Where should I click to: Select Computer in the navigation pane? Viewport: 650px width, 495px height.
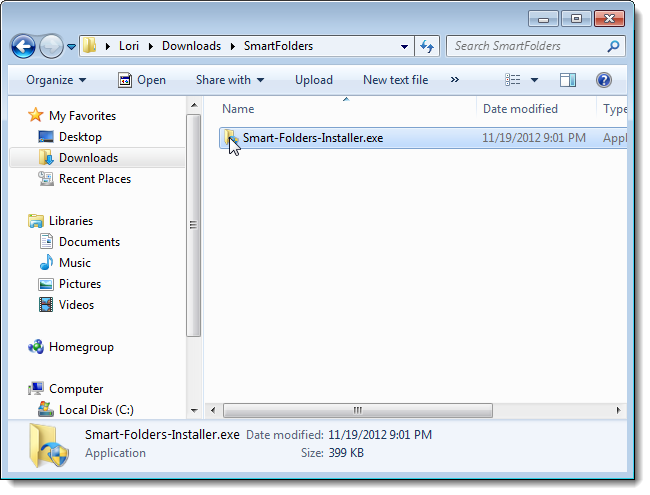(x=76, y=389)
